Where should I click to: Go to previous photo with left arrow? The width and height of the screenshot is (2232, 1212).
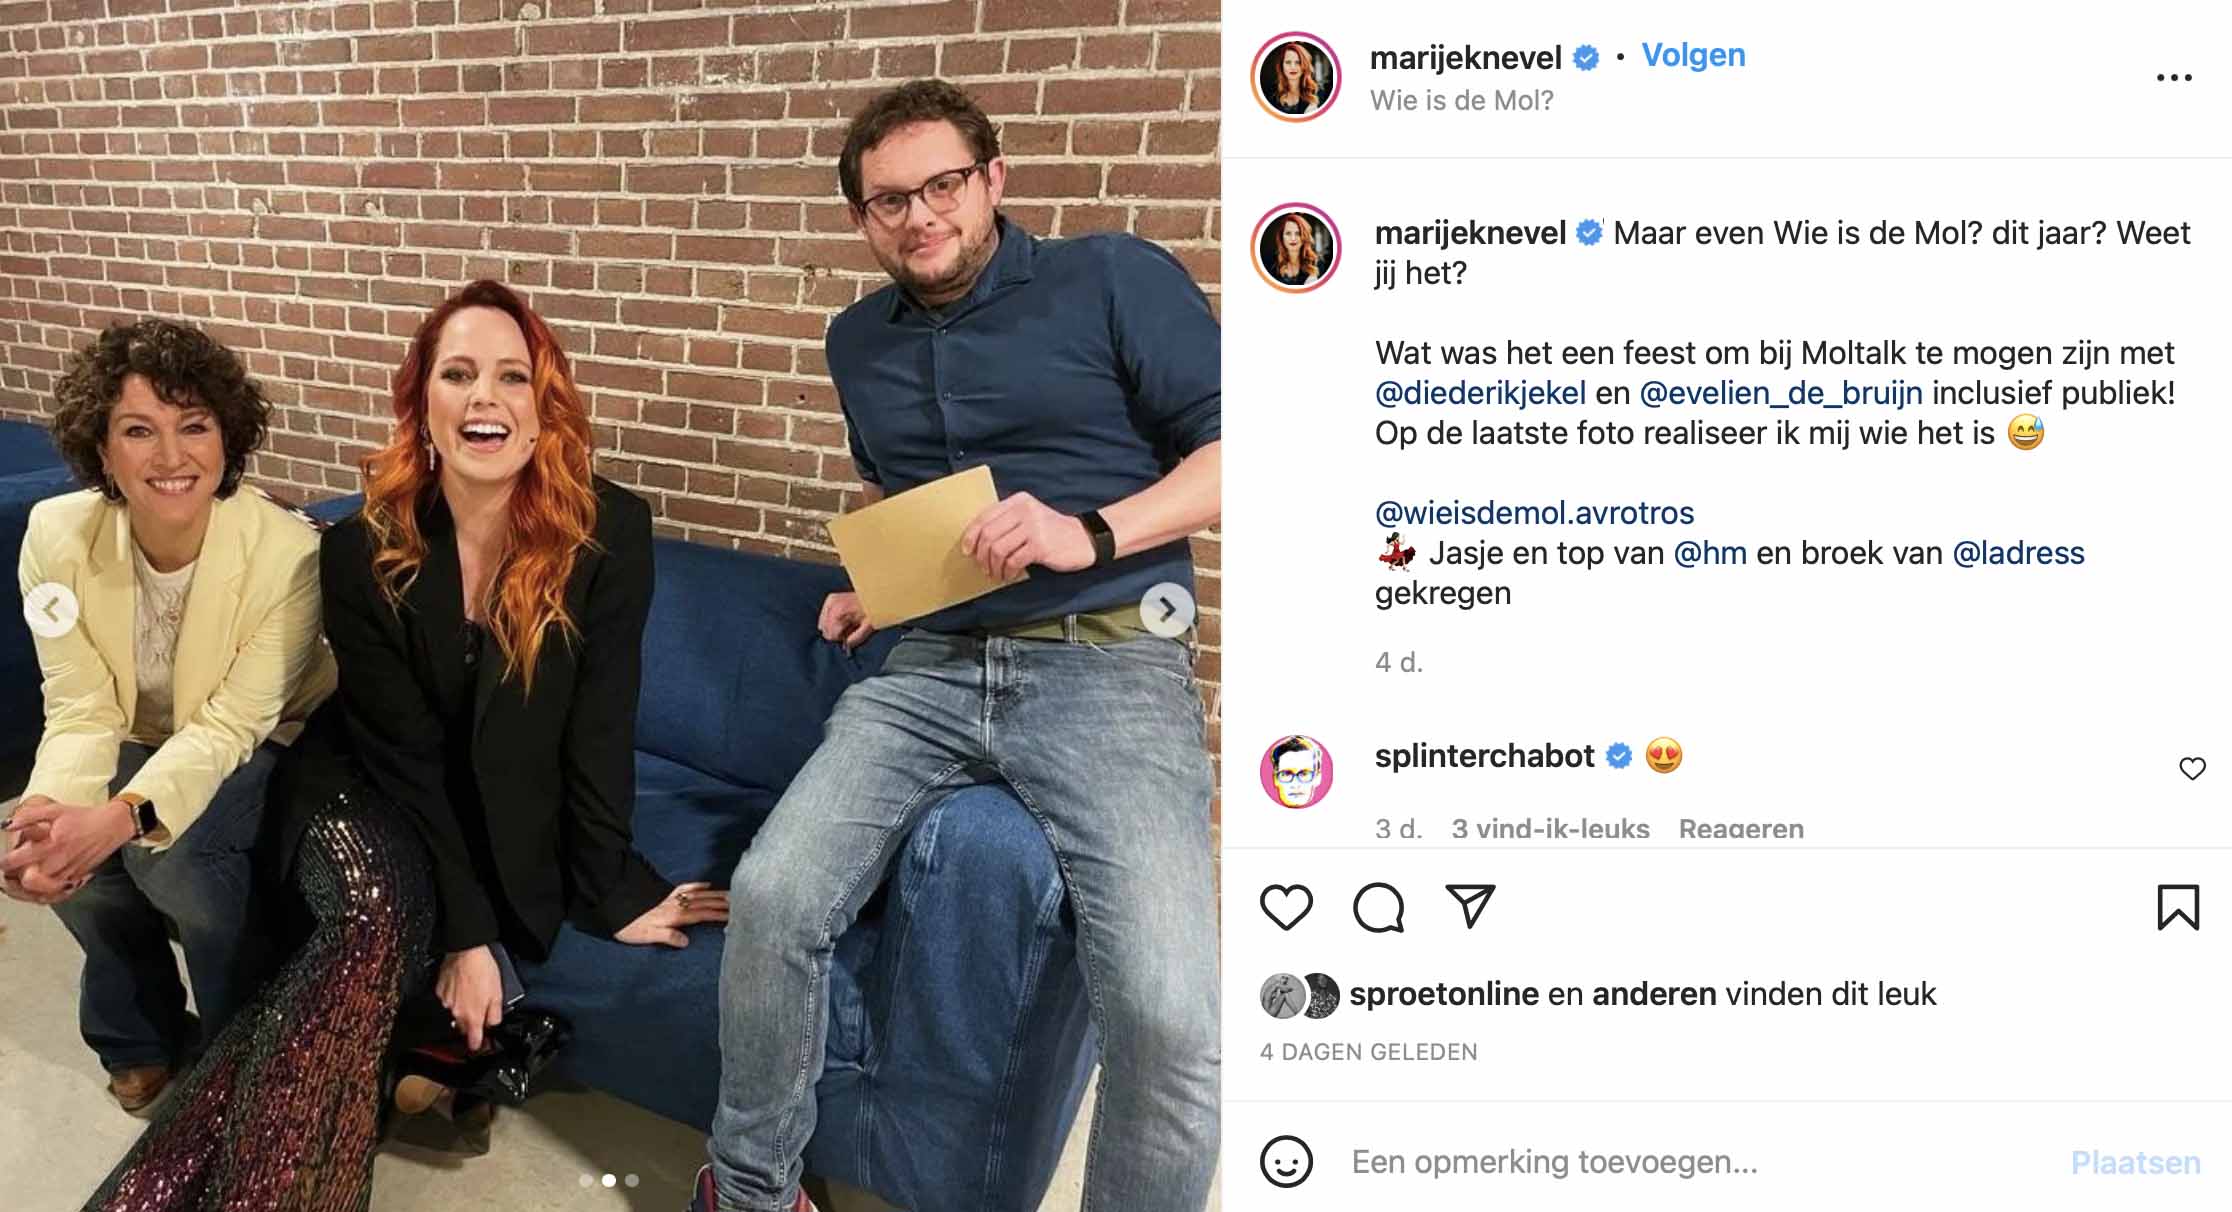(51, 609)
